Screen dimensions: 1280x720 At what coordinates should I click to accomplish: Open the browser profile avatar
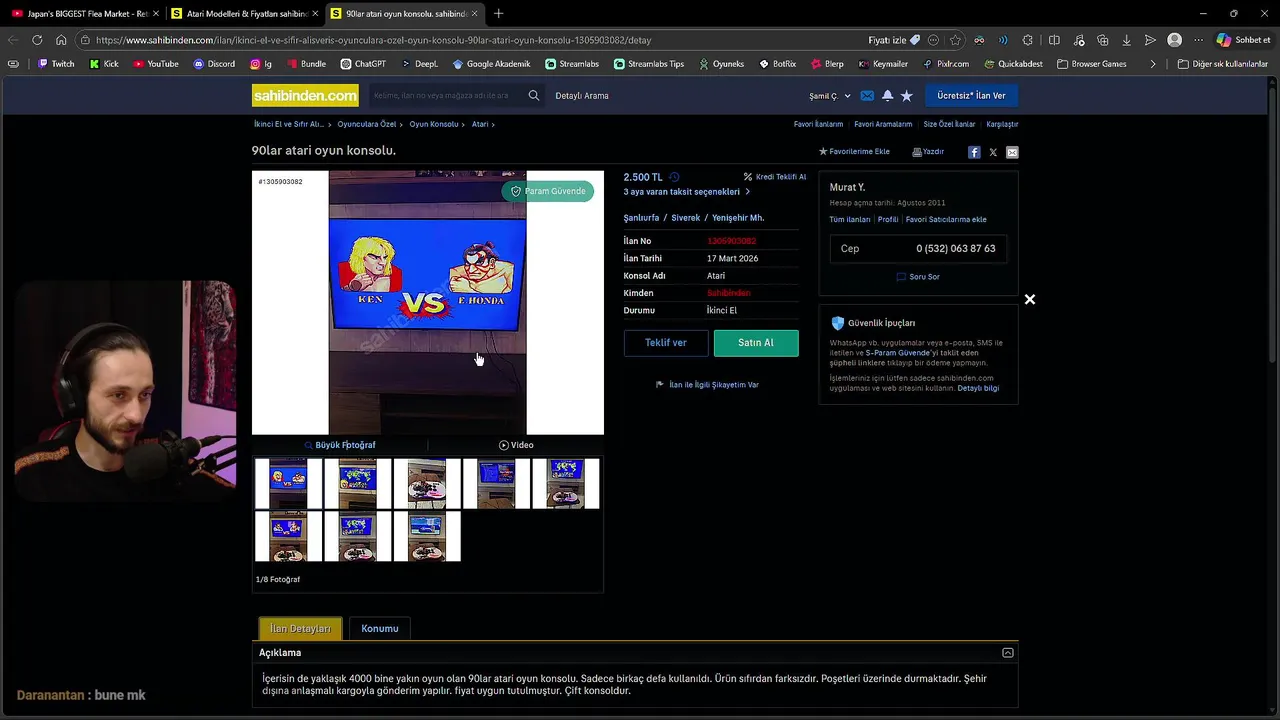tap(1174, 40)
